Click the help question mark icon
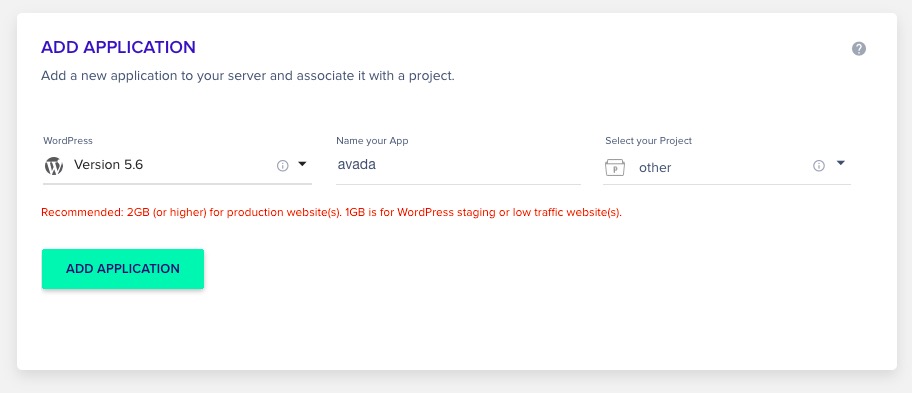Screen dimensions: 912x393 859,49
